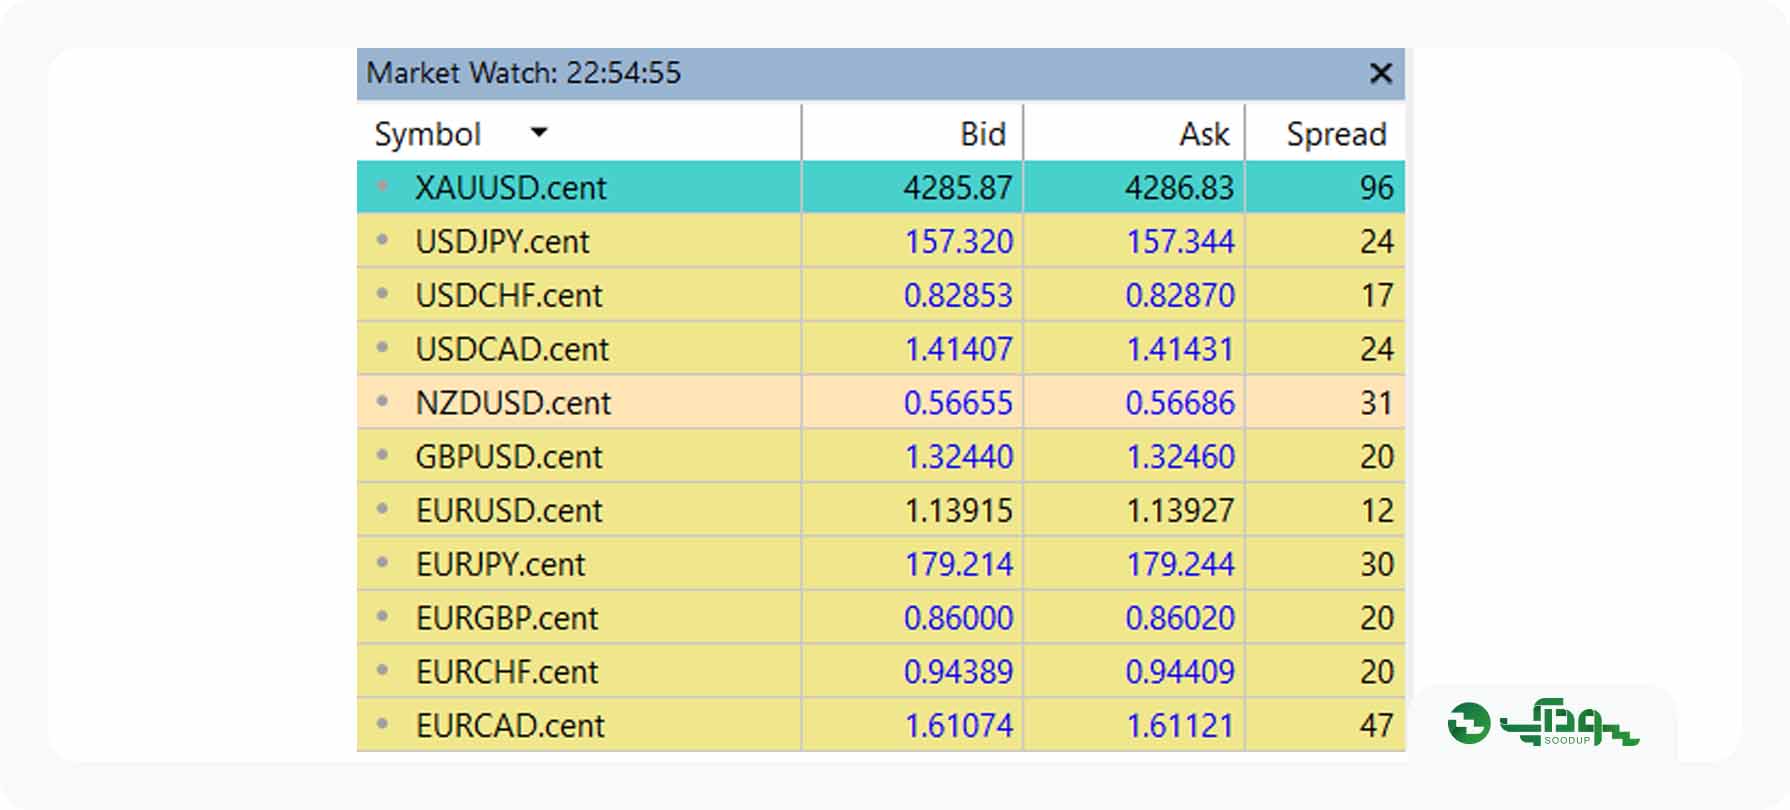
Task: Click the USDJPY.cent bid 157.320
Action: coord(959,242)
